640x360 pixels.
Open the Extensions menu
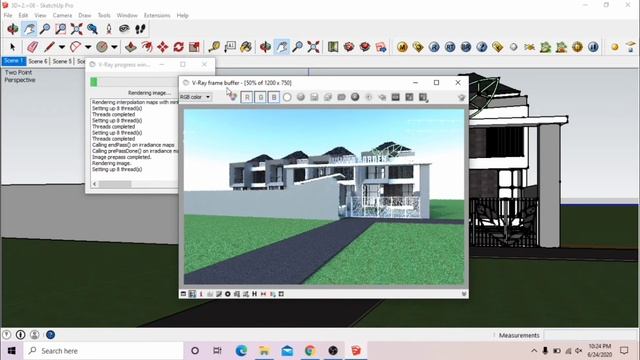click(157, 15)
